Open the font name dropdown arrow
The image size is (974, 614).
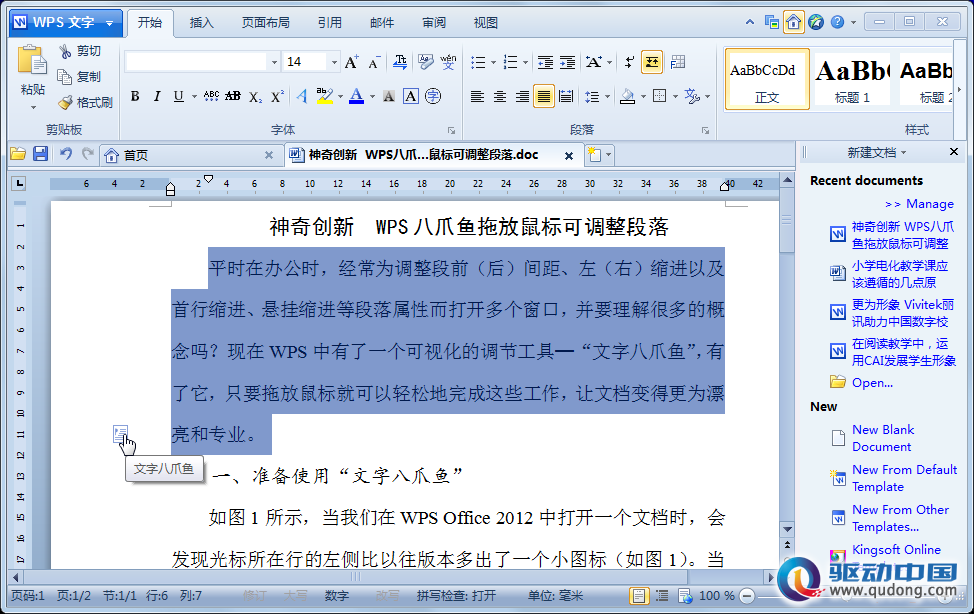(273, 62)
